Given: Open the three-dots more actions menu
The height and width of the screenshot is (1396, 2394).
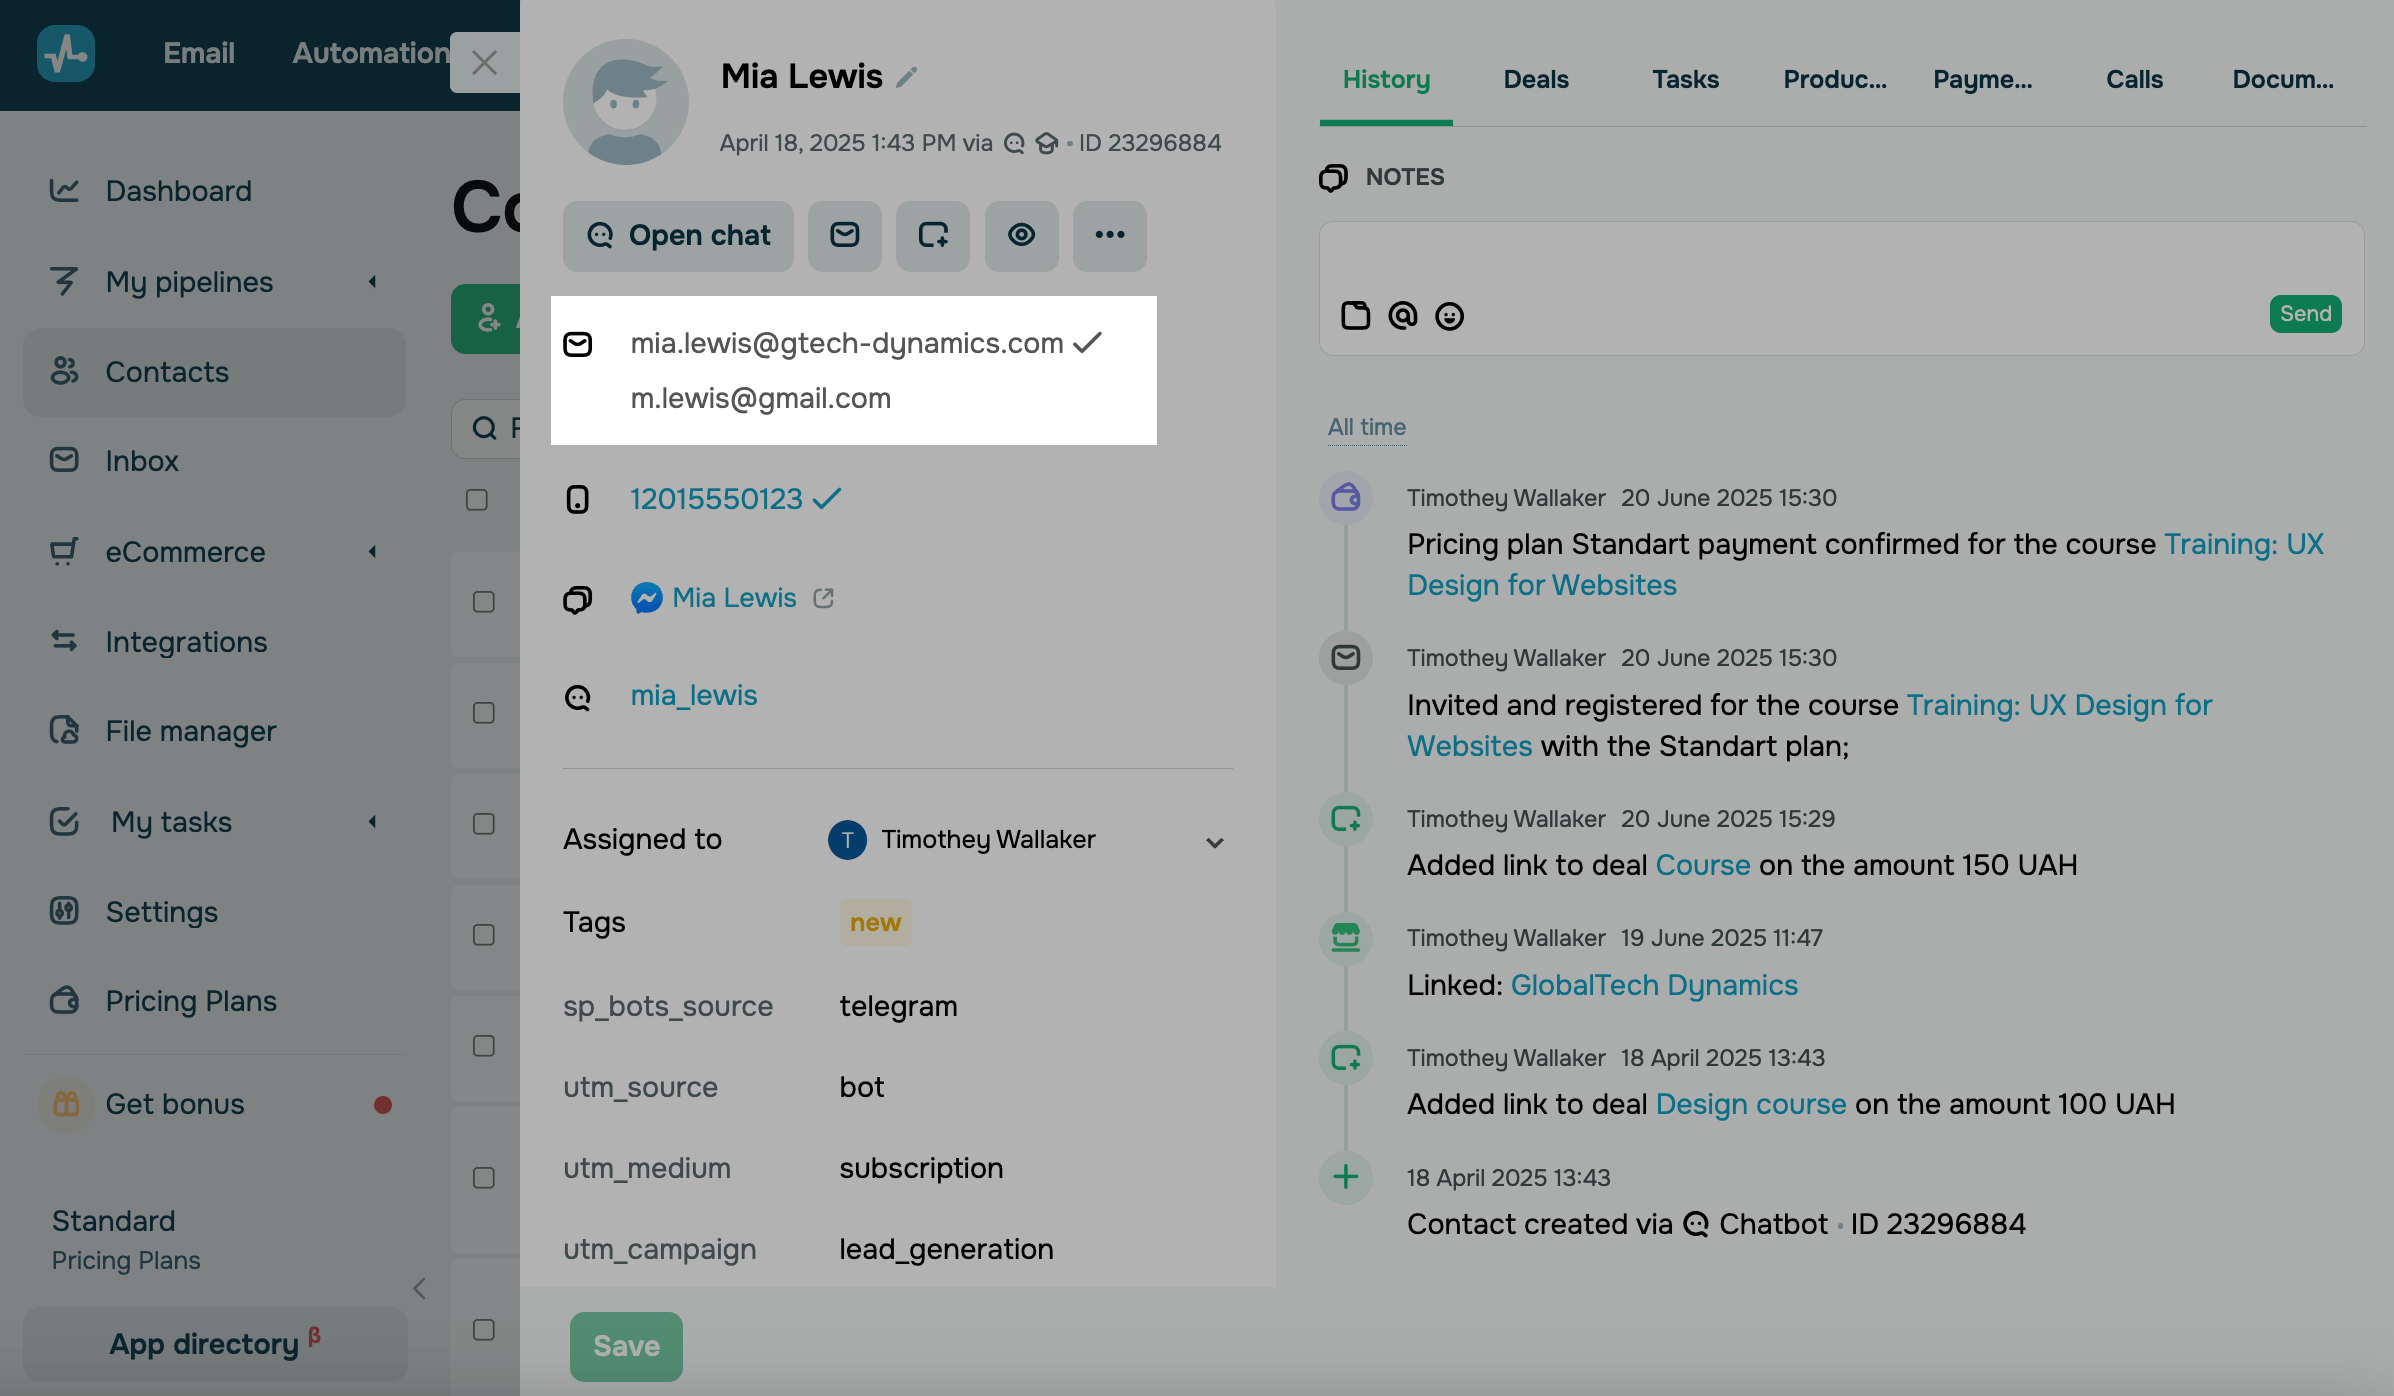Looking at the screenshot, I should point(1109,235).
